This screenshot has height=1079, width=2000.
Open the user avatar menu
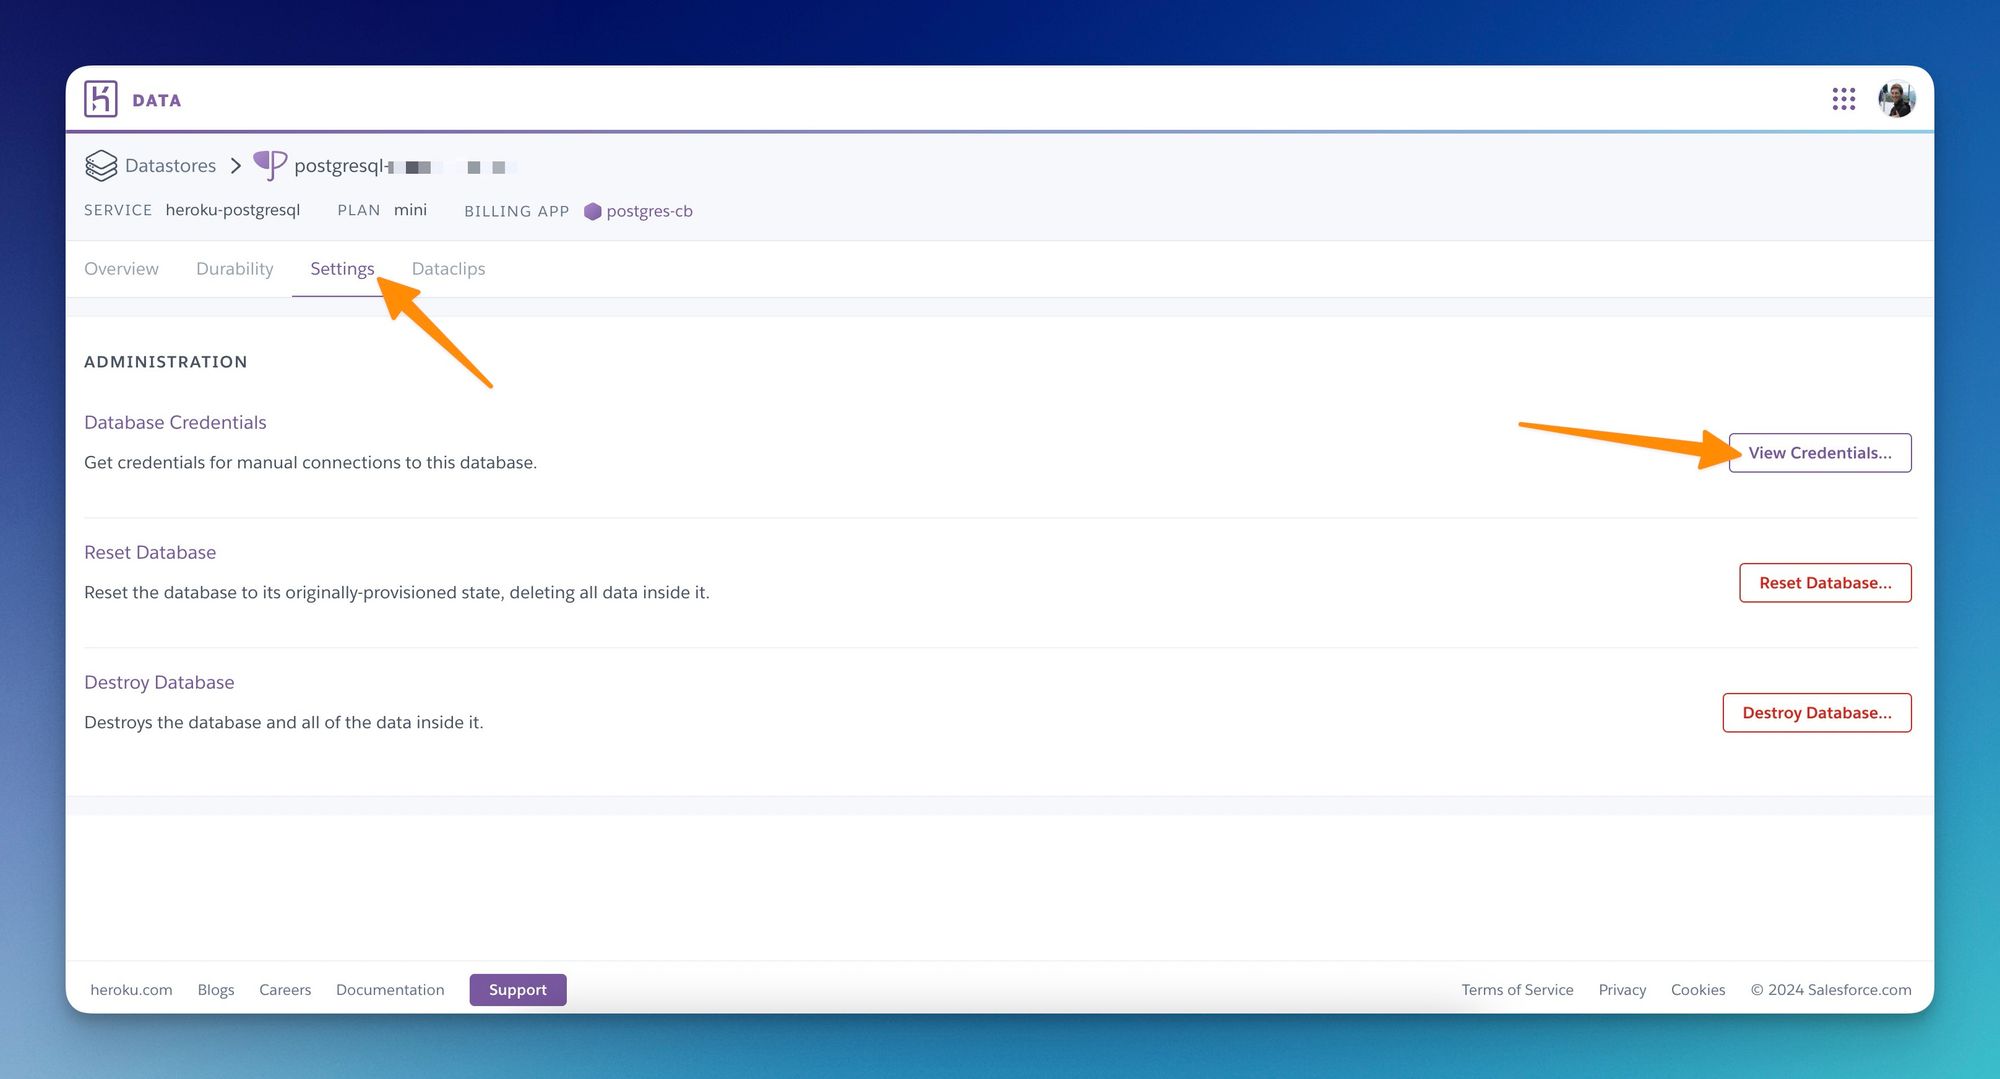[1896, 99]
